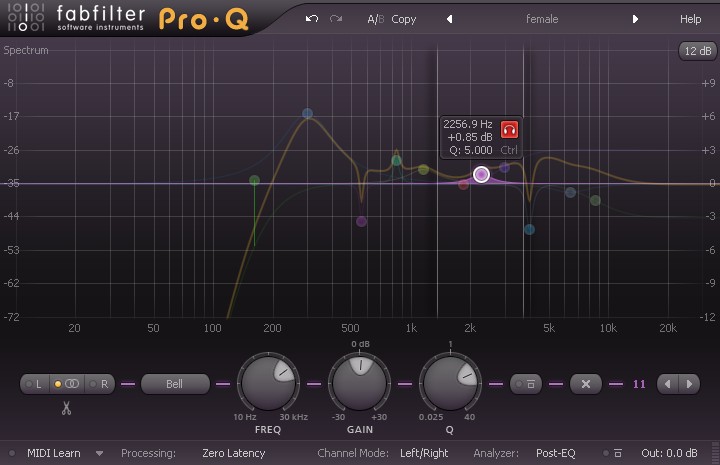The width and height of the screenshot is (720, 465).
Task: Toggle band bypass button
Action: 526,384
